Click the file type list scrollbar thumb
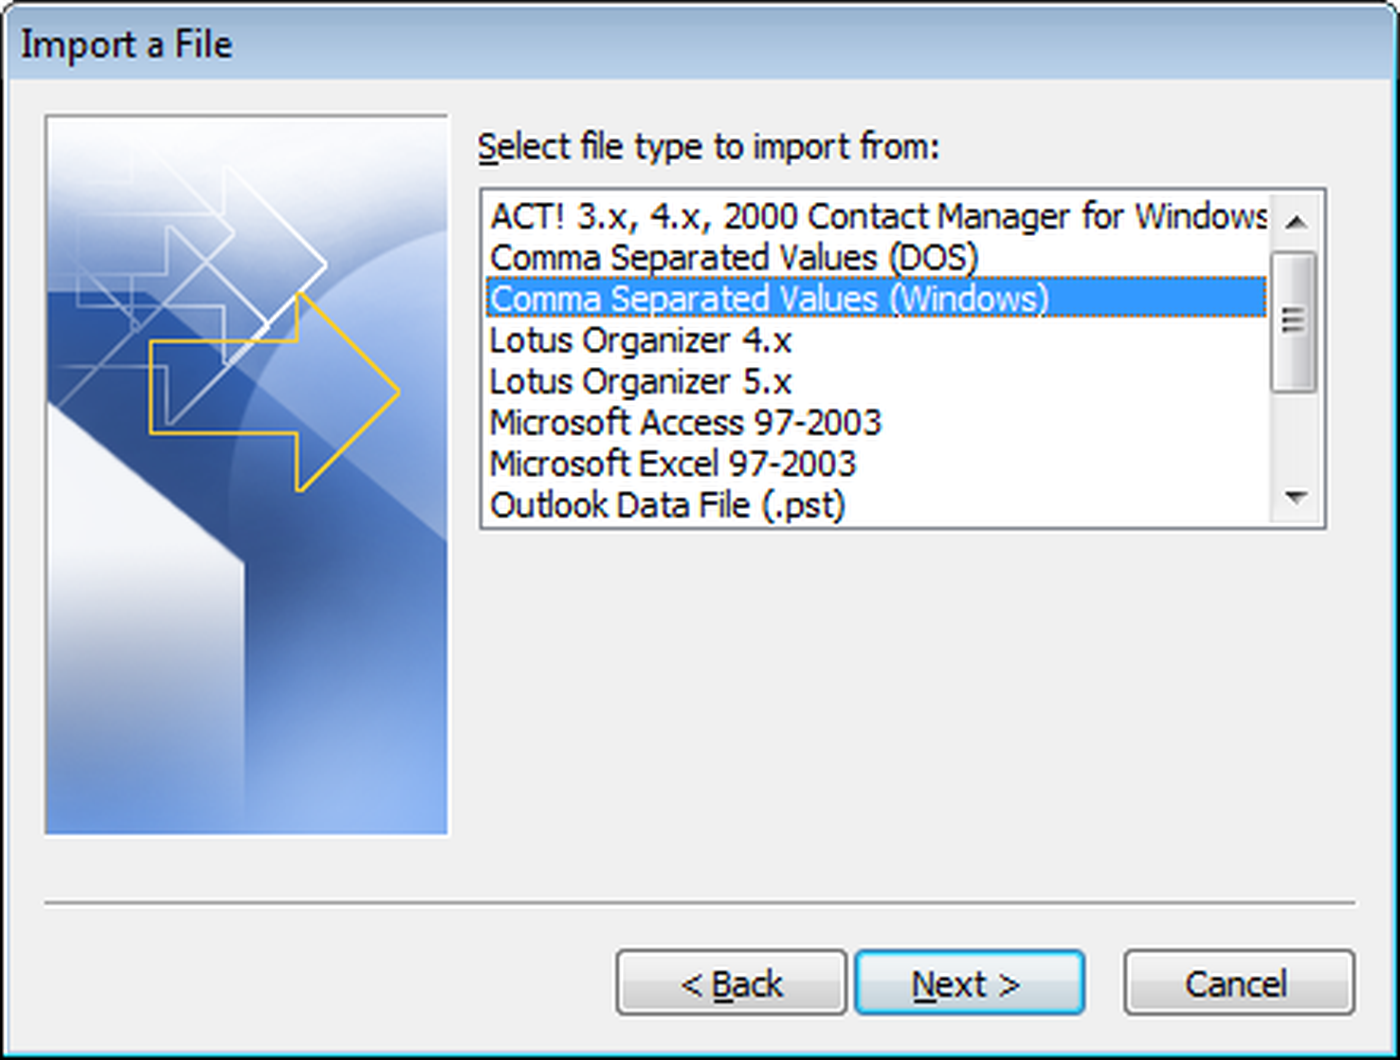This screenshot has height=1060, width=1400. [1294, 320]
